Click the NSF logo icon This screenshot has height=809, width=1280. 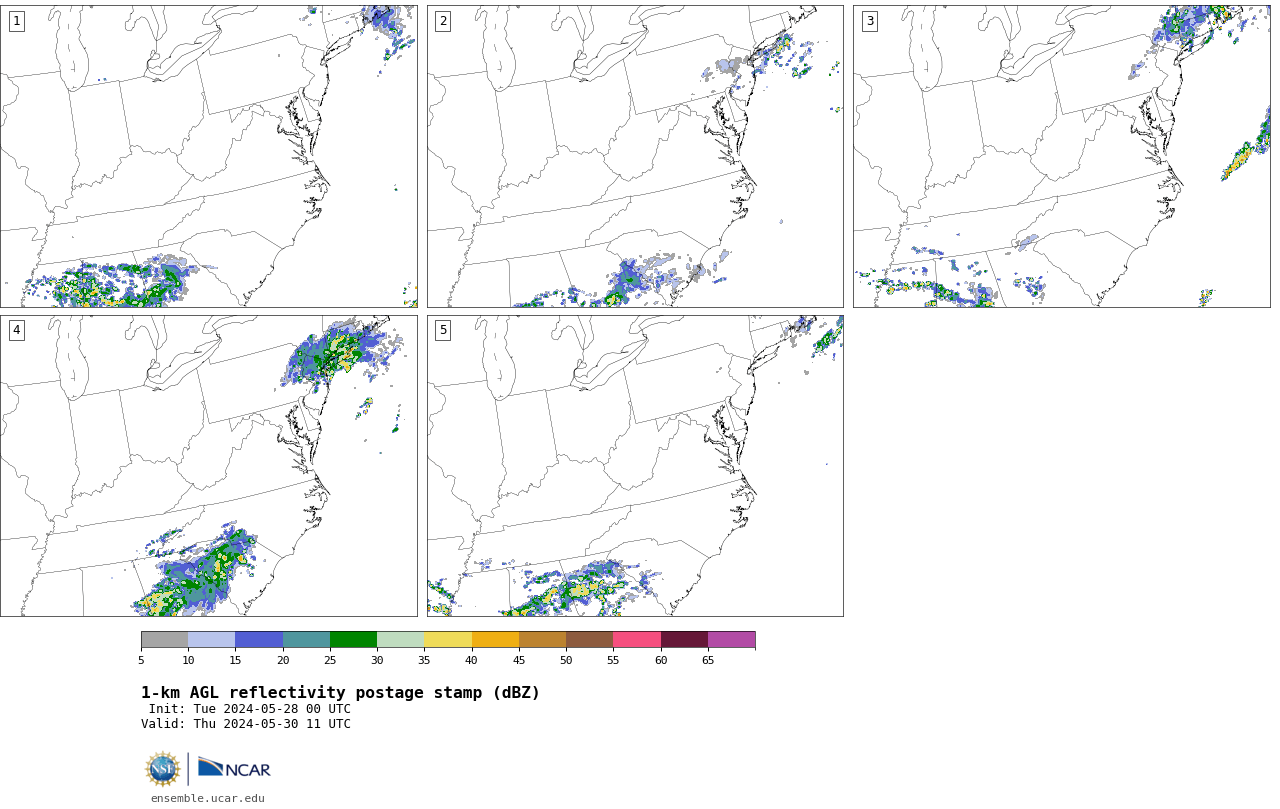tap(163, 769)
